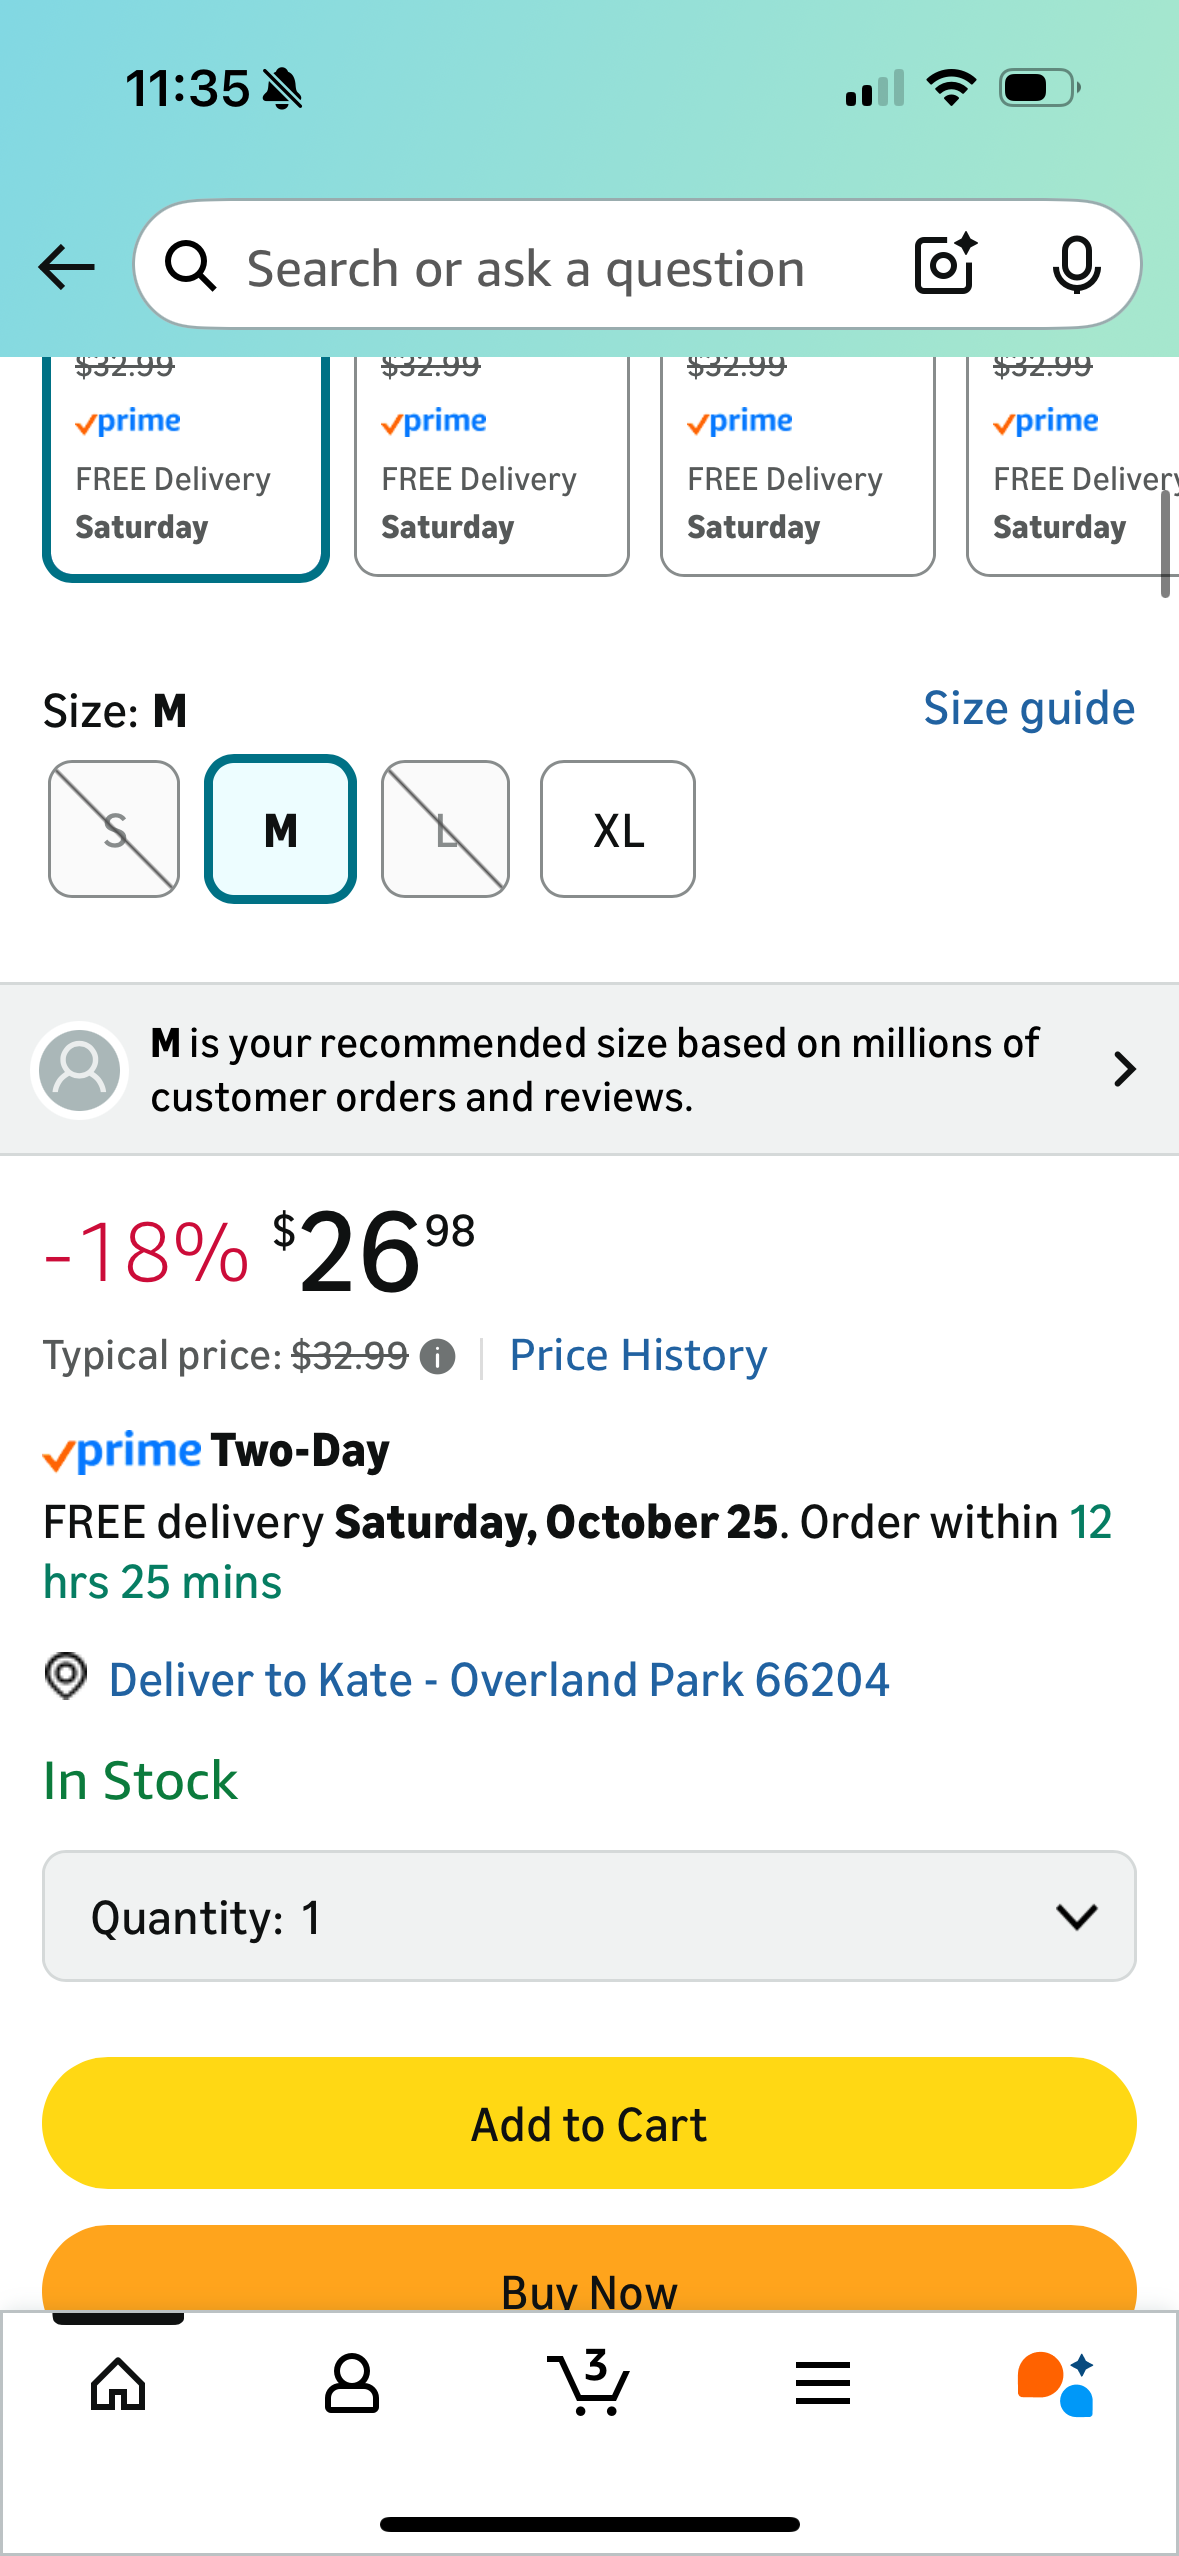Select the second color variant card
The height and width of the screenshot is (2556, 1179).
(x=491, y=466)
